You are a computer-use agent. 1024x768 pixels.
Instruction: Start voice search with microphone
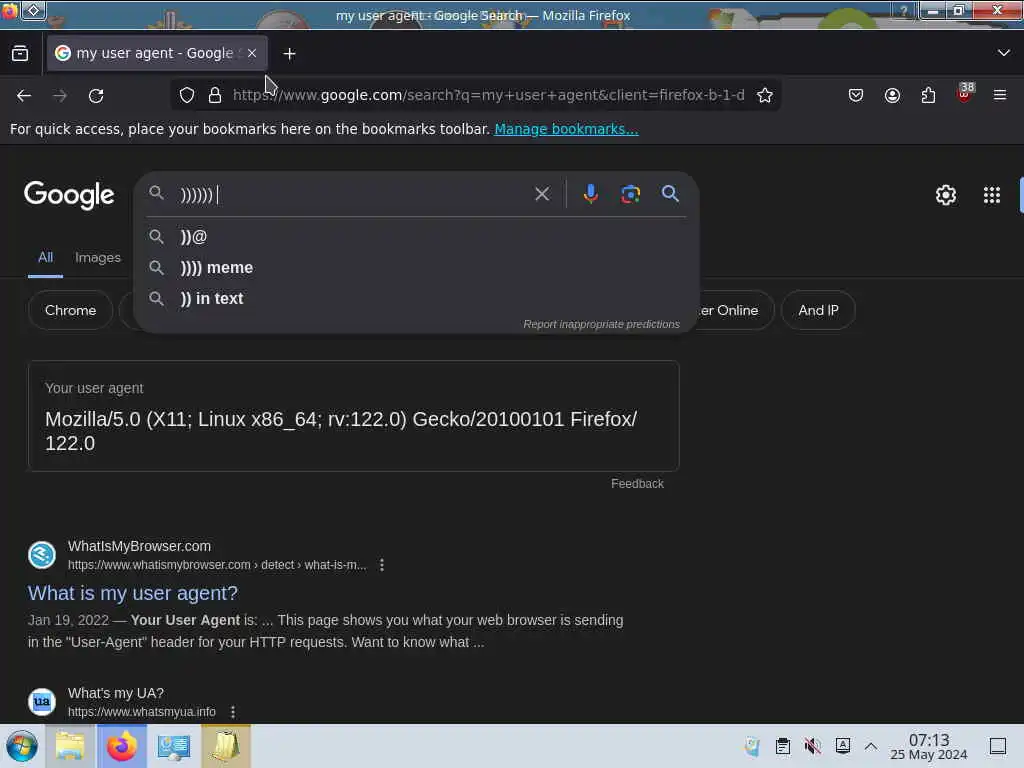click(590, 194)
